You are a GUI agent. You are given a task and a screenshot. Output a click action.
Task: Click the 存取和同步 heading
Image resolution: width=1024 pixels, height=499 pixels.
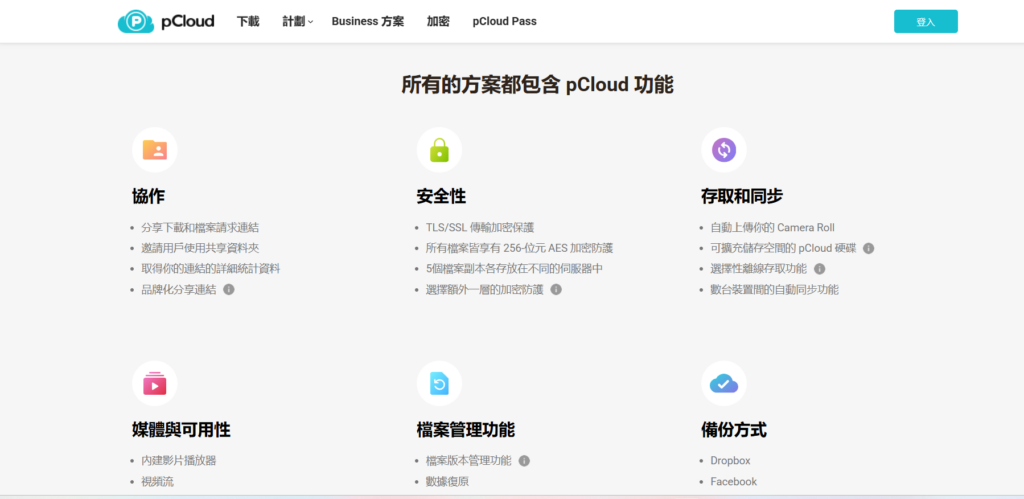tap(742, 196)
